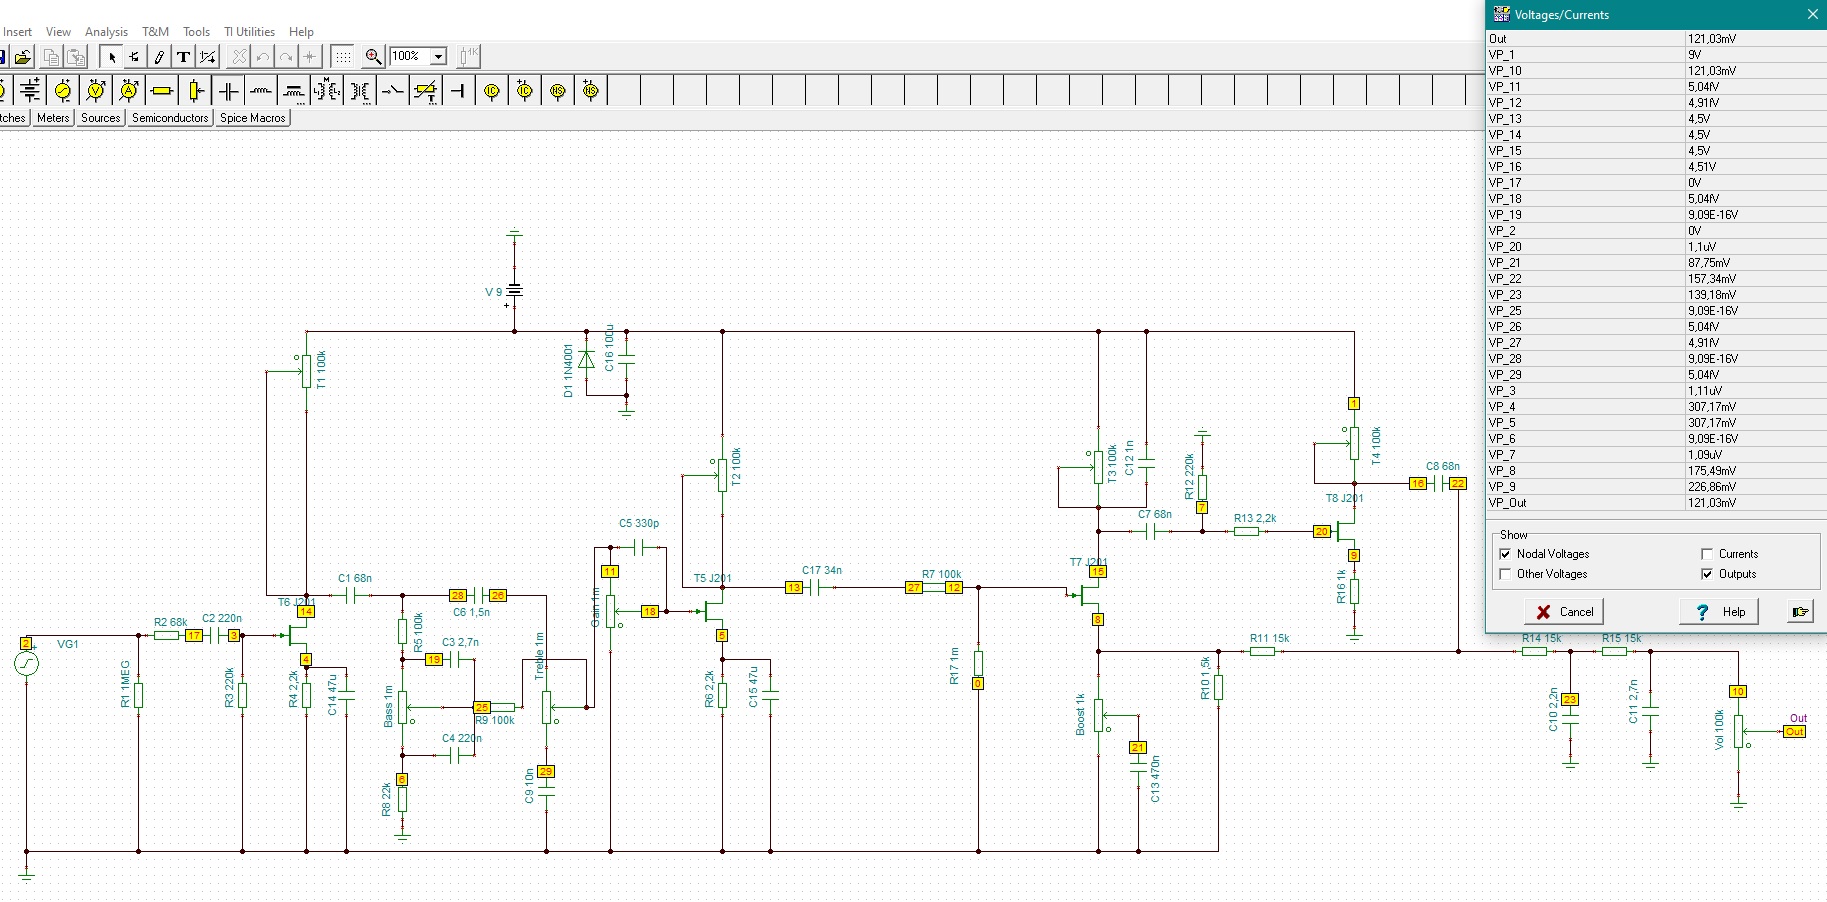
Task: Enable the Currents checkbox
Action: pos(1707,554)
